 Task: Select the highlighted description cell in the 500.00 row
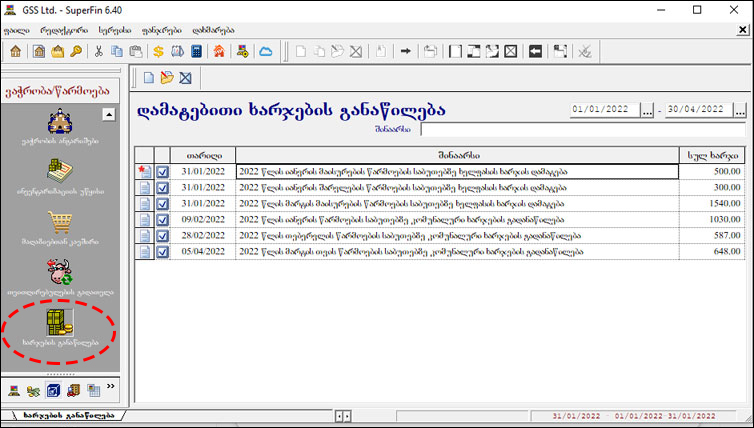click(x=457, y=172)
